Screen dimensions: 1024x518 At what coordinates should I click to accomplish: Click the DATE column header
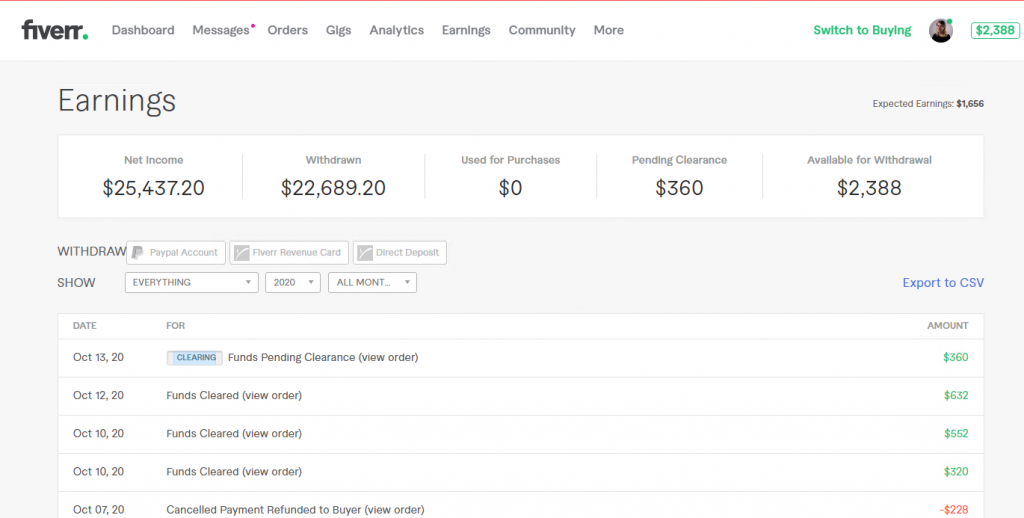[x=85, y=325]
